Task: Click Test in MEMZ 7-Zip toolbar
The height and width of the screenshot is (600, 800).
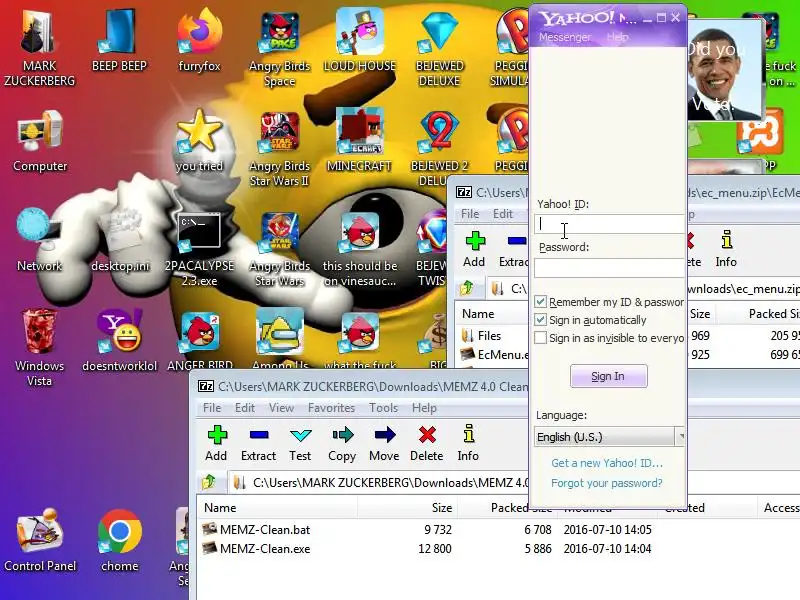Action: 300,443
